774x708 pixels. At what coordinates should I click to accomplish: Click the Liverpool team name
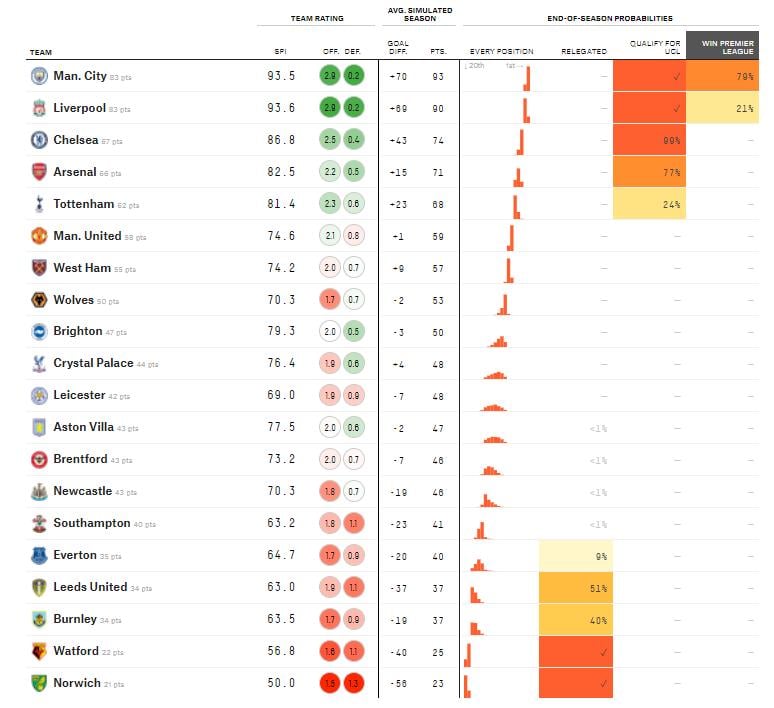coord(79,108)
